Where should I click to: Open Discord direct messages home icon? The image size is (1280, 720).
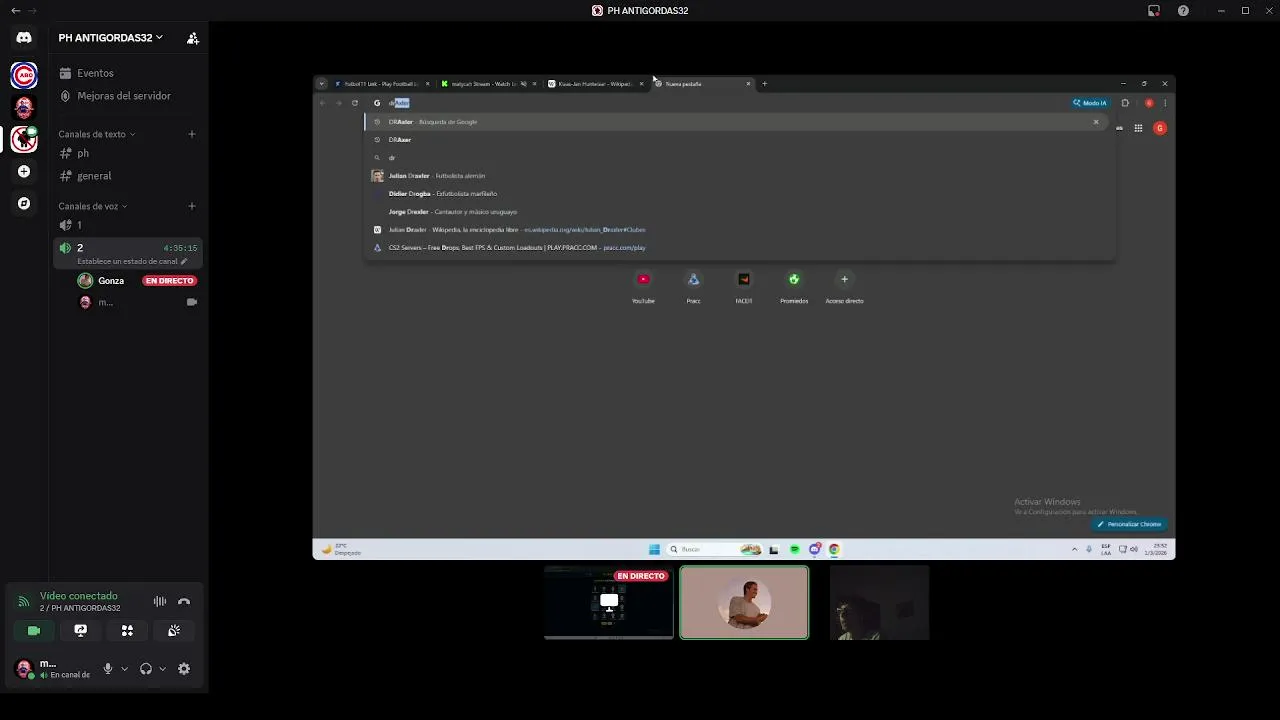24,37
